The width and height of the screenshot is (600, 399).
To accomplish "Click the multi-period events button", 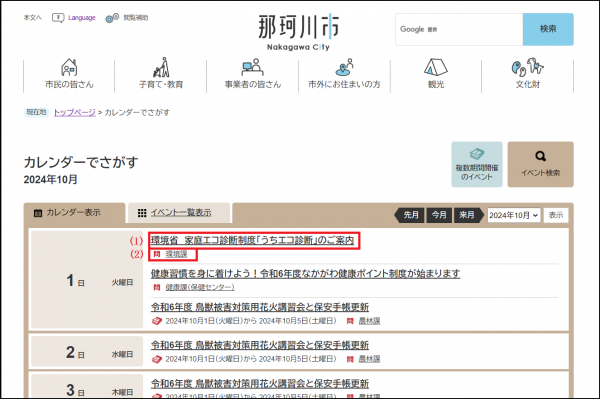I will click(477, 164).
